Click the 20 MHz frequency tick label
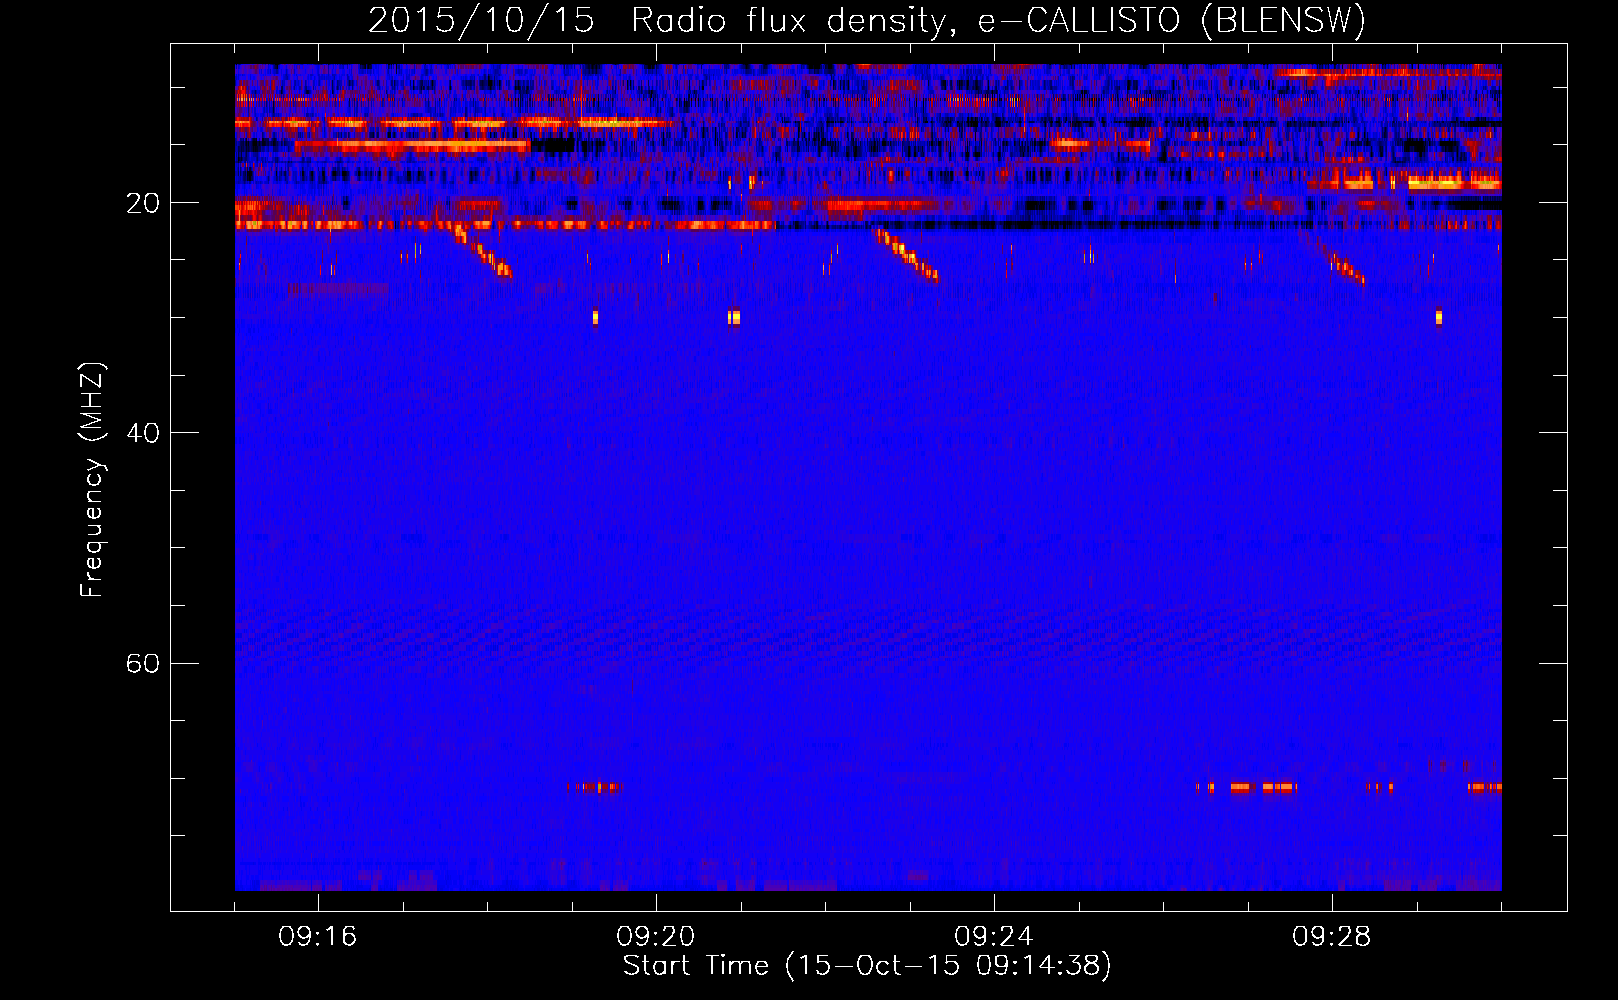 coord(142,203)
